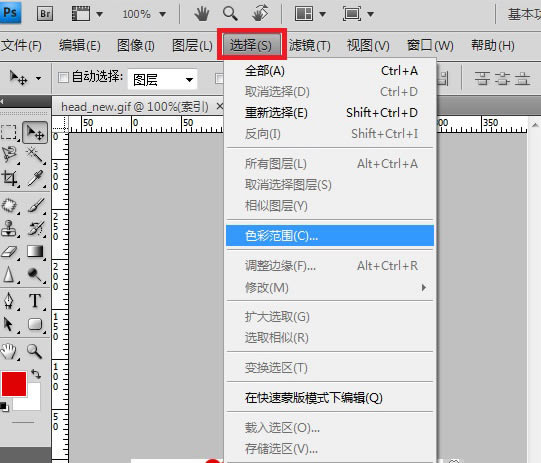
Task: Open the 文件(F) menu
Action: point(21,46)
